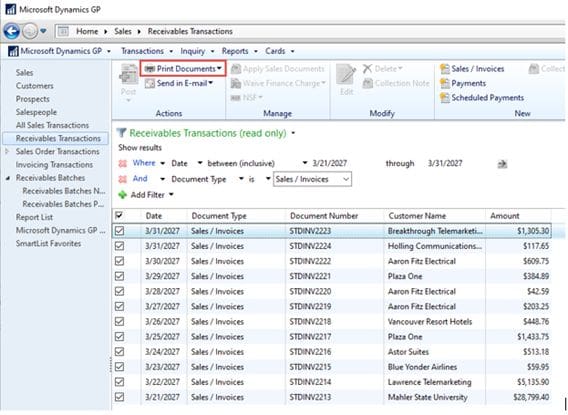Open Report List in sidebar
The image size is (568, 415).
pos(34,217)
